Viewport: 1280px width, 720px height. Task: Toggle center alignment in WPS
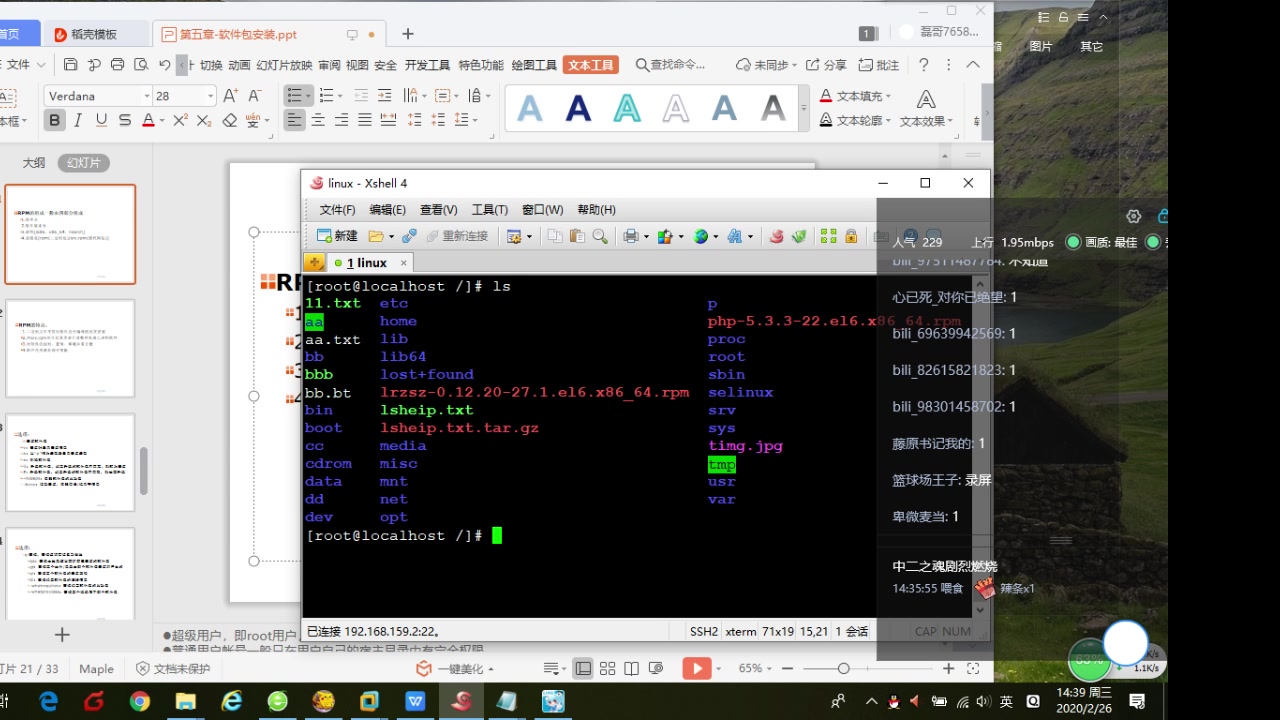[318, 120]
